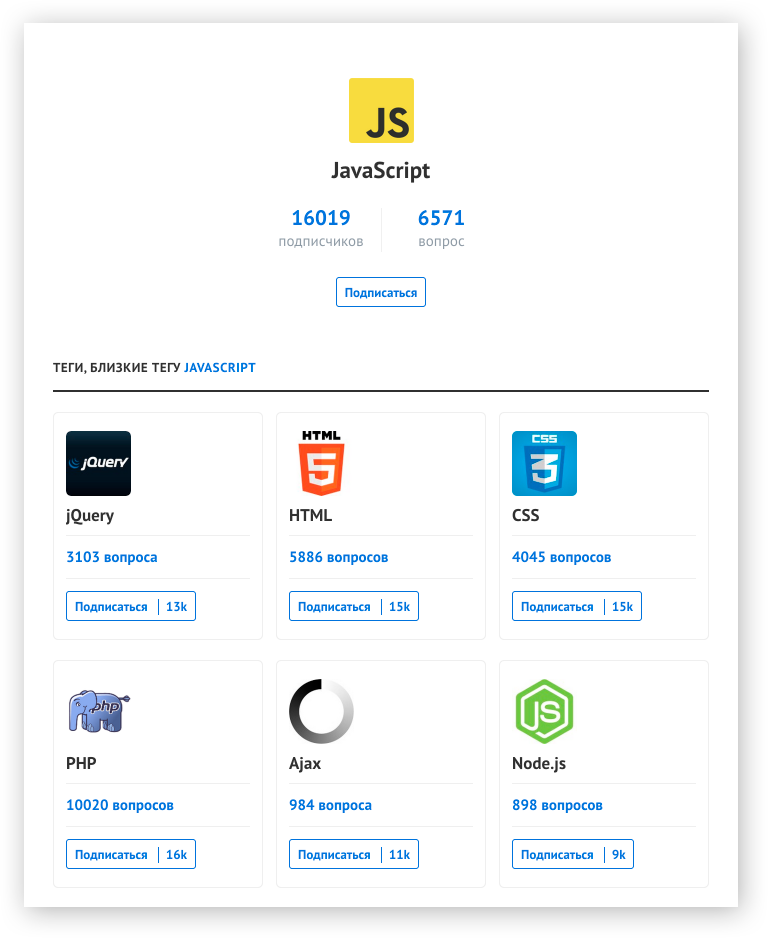Image resolution: width=768 pixels, height=938 pixels.
Task: Open the JAVASCRIPT link in section heading
Action: (x=220, y=368)
